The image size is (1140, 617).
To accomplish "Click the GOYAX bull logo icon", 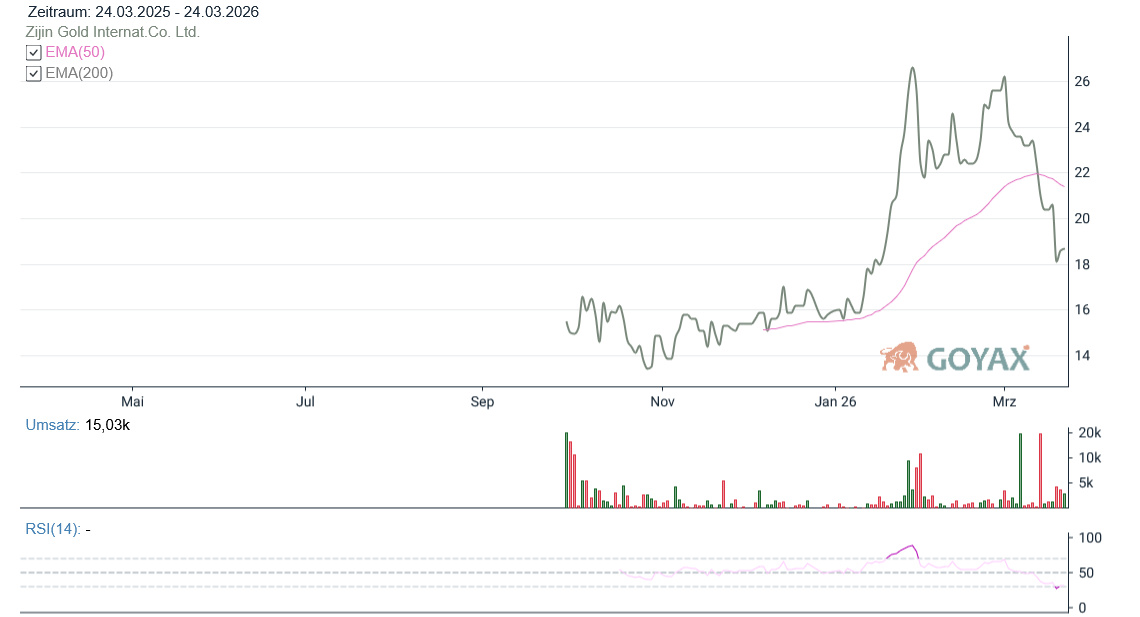I will point(899,357).
